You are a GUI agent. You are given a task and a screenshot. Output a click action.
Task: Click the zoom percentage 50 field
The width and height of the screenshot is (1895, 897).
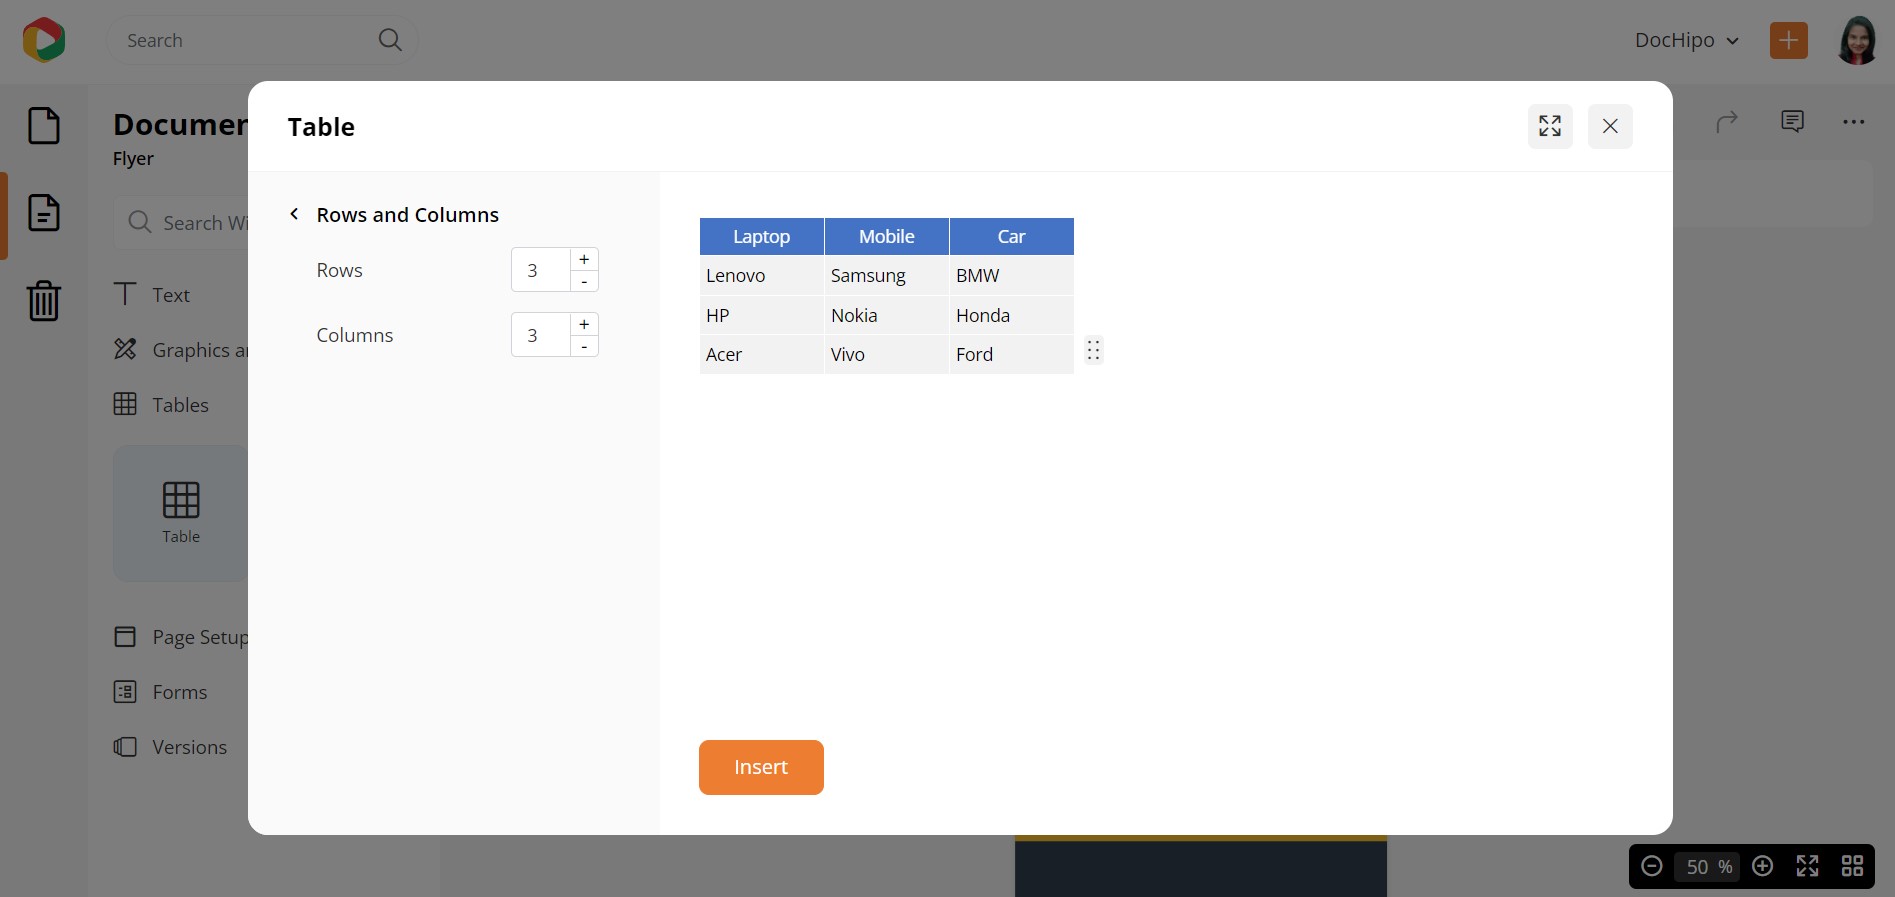(1709, 866)
